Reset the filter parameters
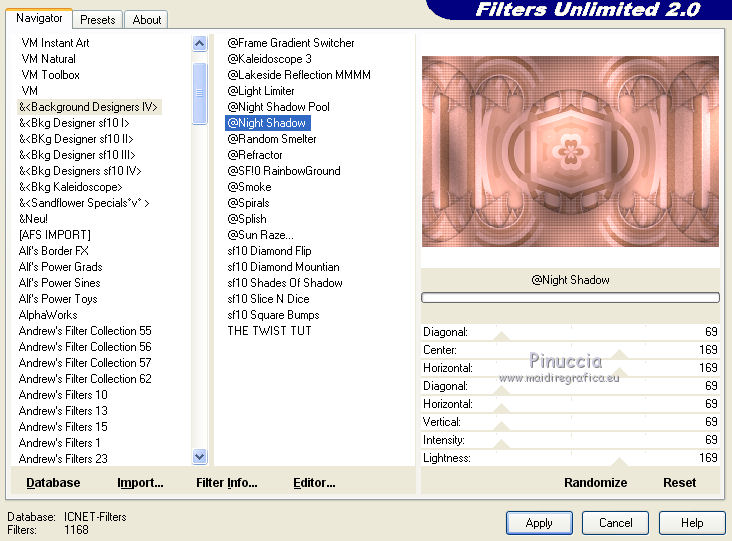Image resolution: width=732 pixels, height=541 pixels. (x=679, y=483)
